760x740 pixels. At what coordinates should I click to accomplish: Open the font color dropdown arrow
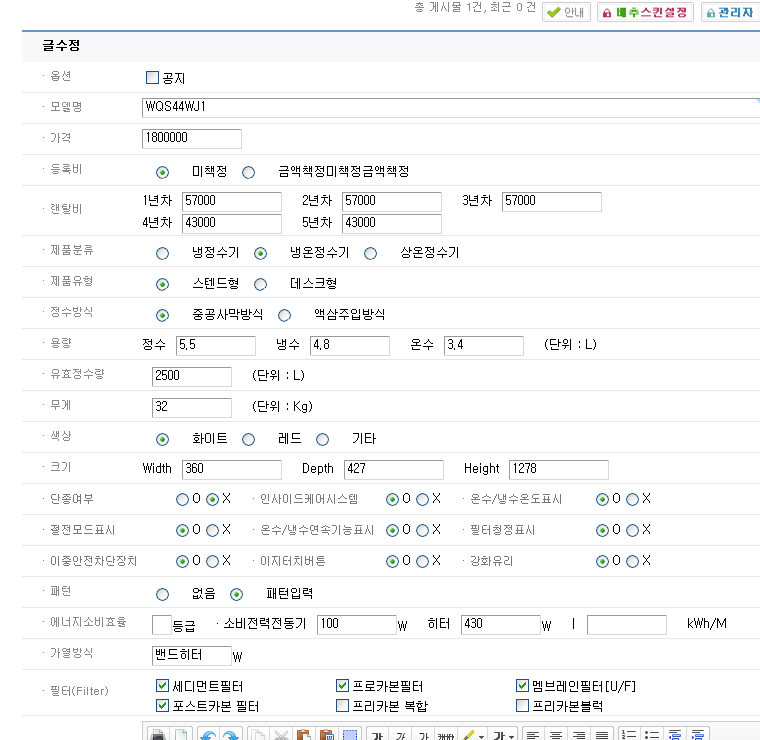point(511,735)
